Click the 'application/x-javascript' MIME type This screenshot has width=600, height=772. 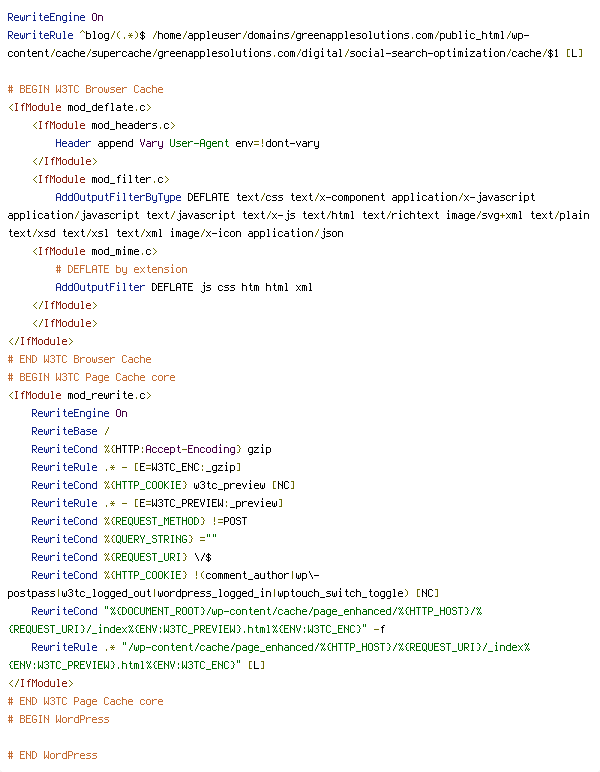point(463,197)
